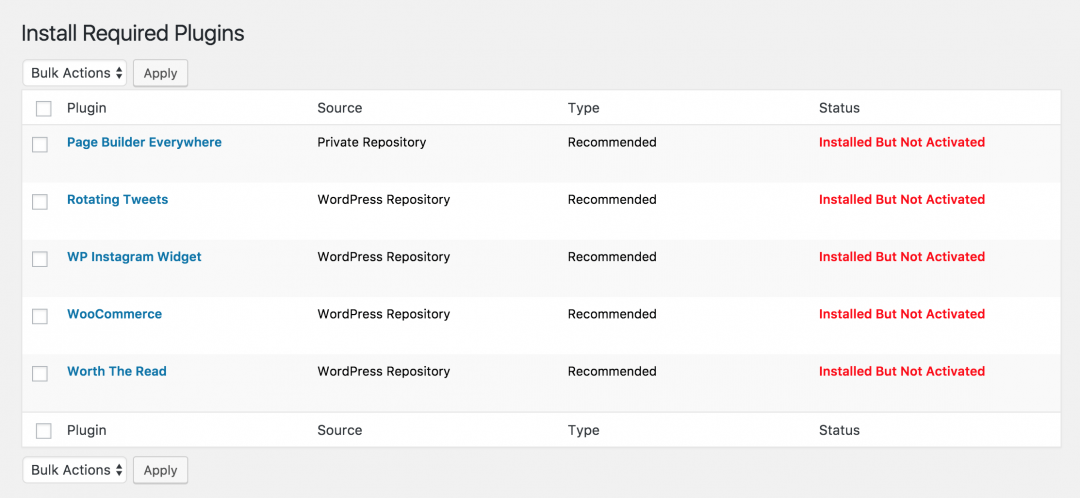Click the Plugin column header at top
The image size is (1080, 498).
87,108
